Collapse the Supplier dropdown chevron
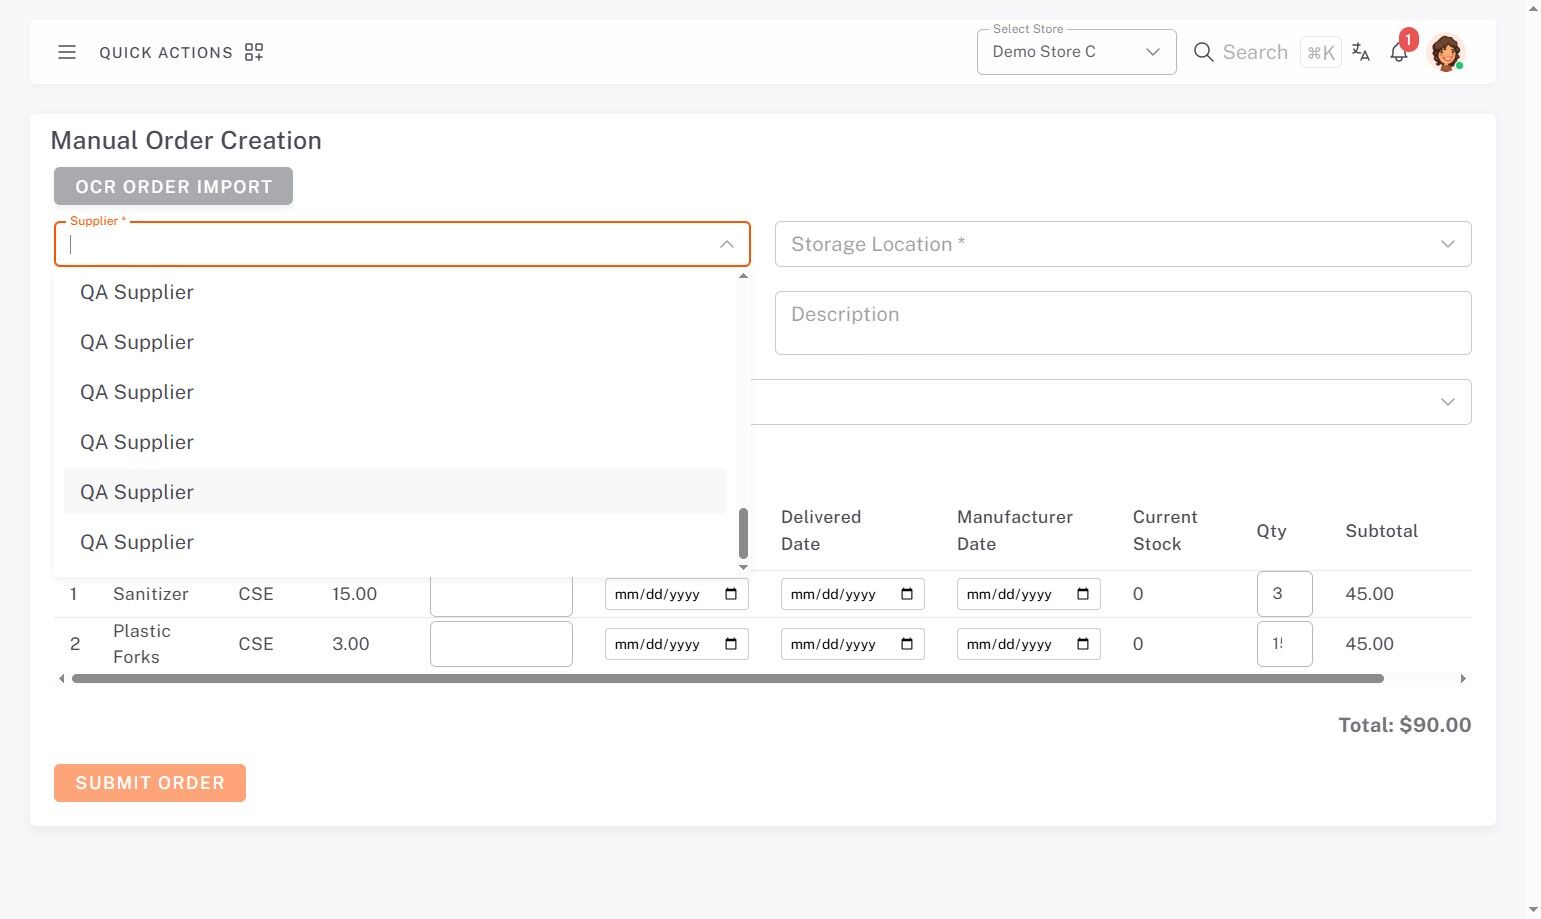The image size is (1541, 919). pos(727,244)
